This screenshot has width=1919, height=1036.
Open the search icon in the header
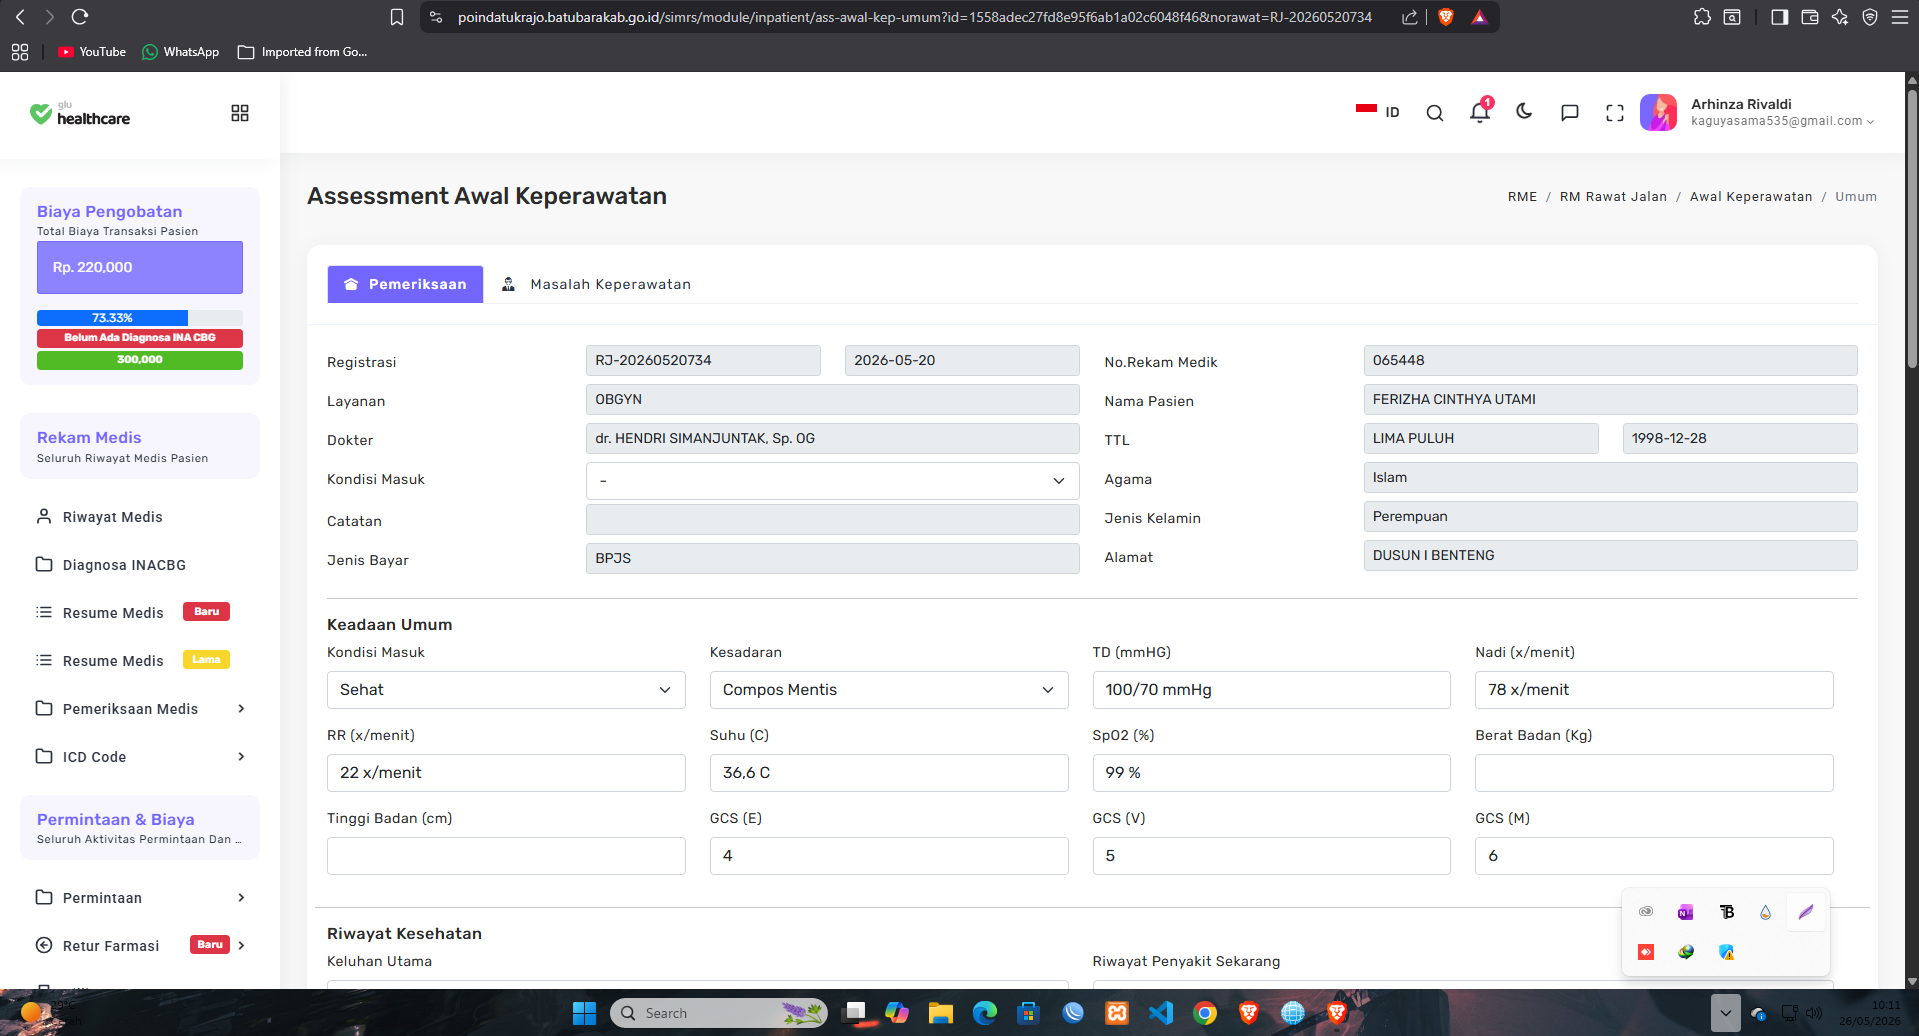click(1434, 113)
